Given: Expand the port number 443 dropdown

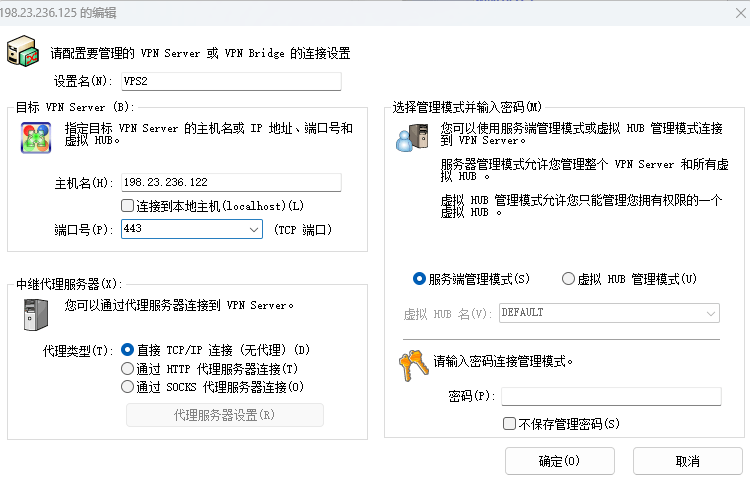Looking at the screenshot, I should [253, 230].
